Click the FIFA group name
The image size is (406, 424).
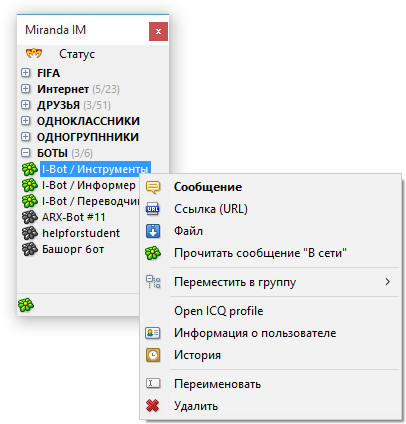pos(48,73)
